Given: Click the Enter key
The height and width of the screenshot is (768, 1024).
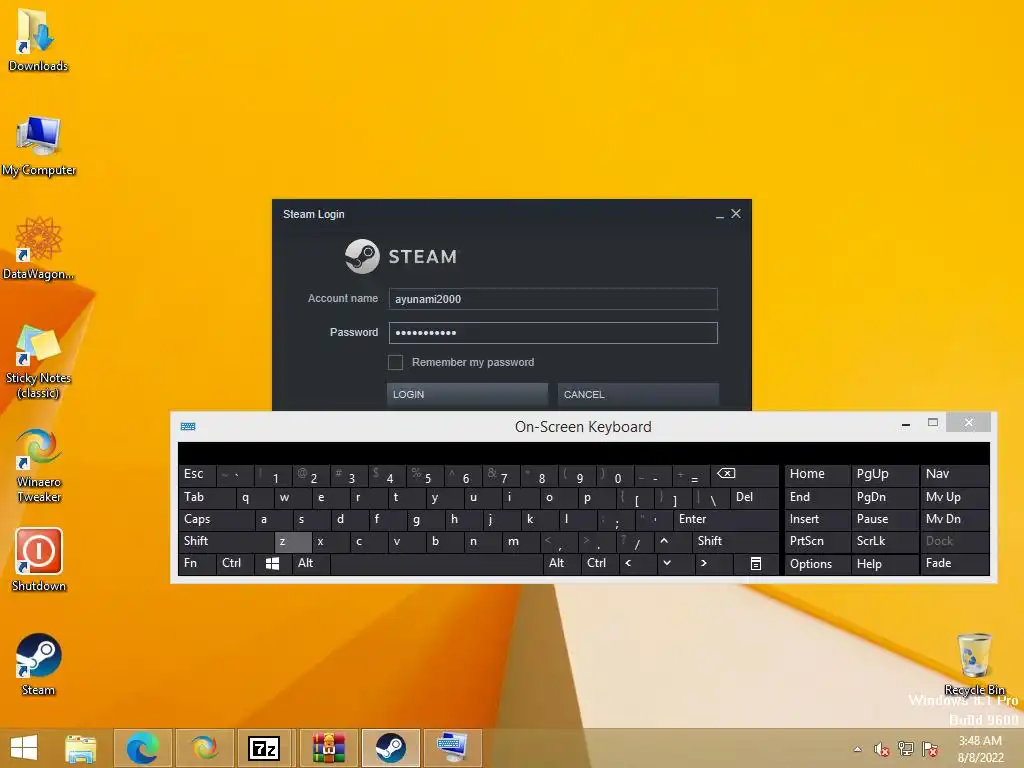Looking at the screenshot, I should (x=725, y=520).
